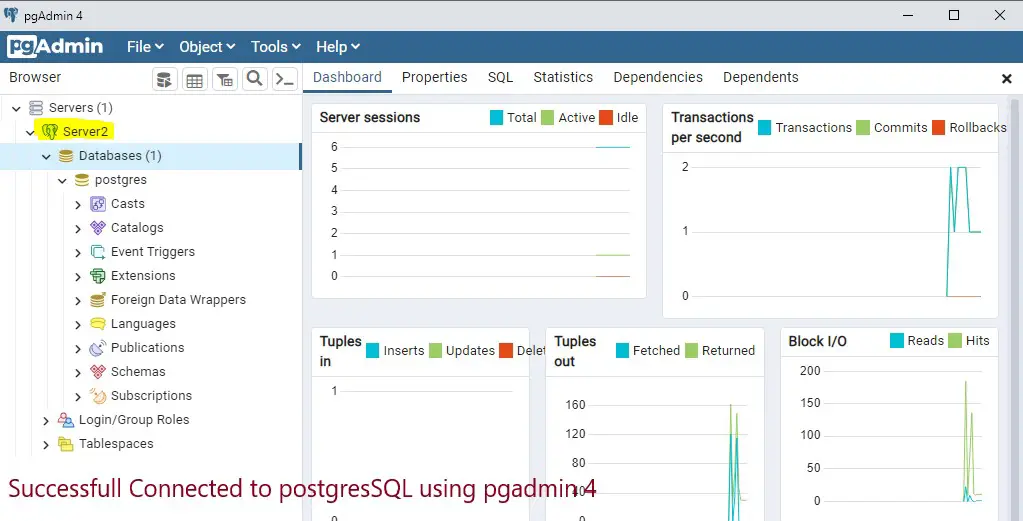Expand the Event Triggers chevron

[78, 252]
